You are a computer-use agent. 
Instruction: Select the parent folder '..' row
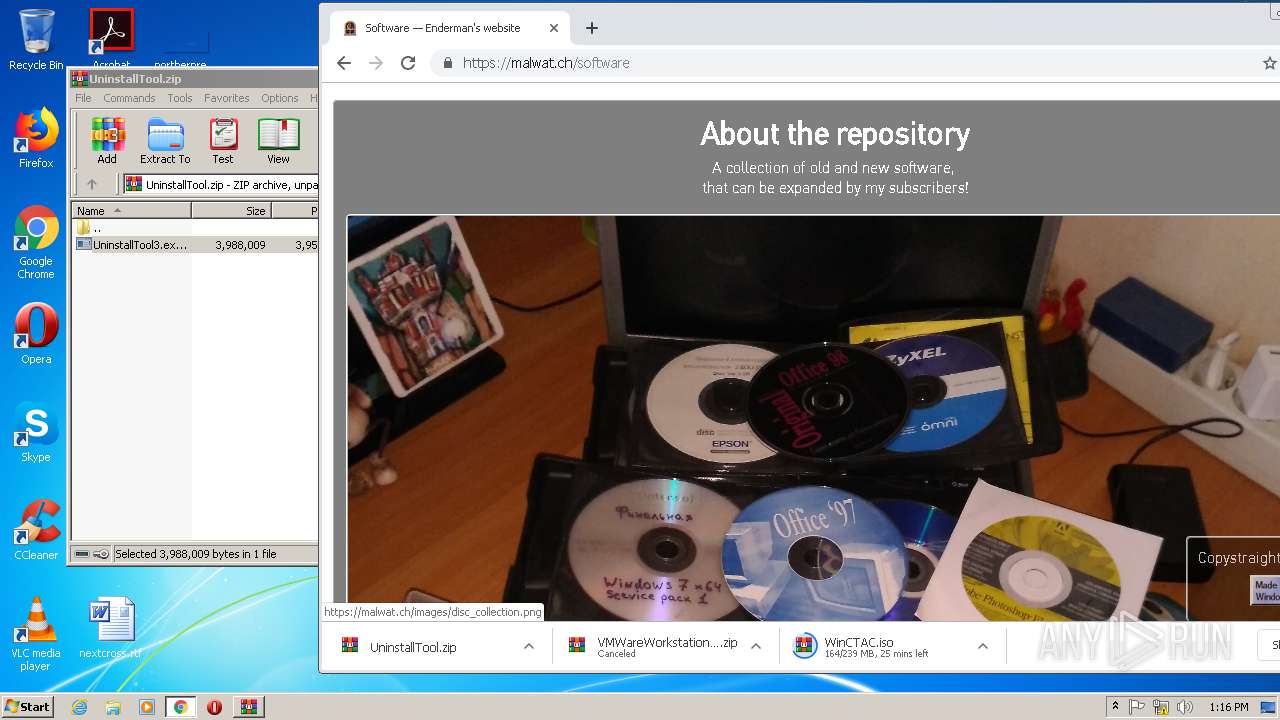pyautogui.click(x=195, y=228)
